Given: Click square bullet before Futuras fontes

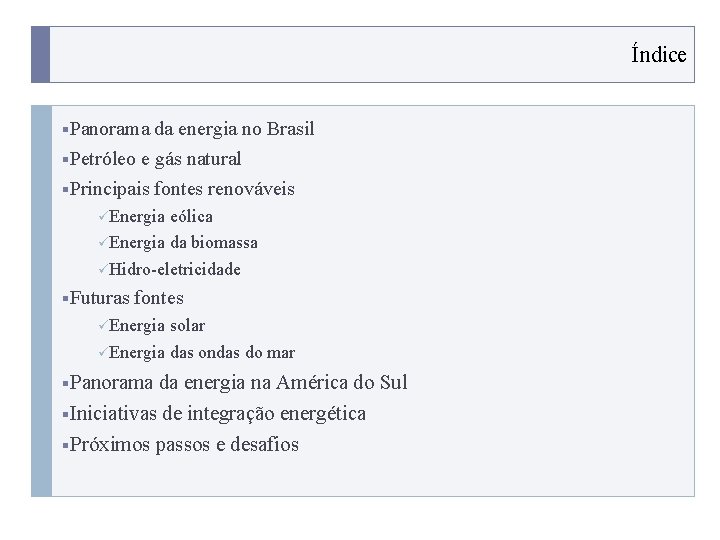Looking at the screenshot, I should click(x=65, y=299).
